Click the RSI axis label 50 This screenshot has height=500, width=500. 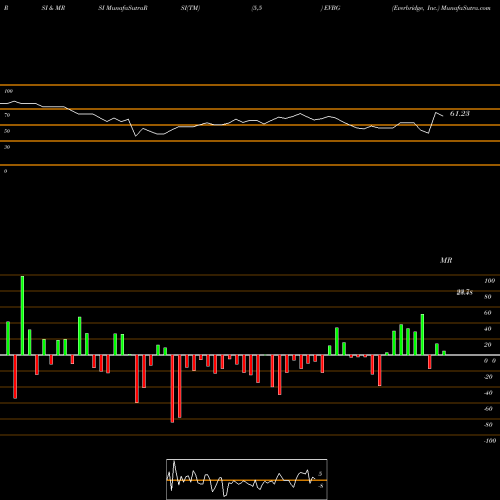[7, 131]
